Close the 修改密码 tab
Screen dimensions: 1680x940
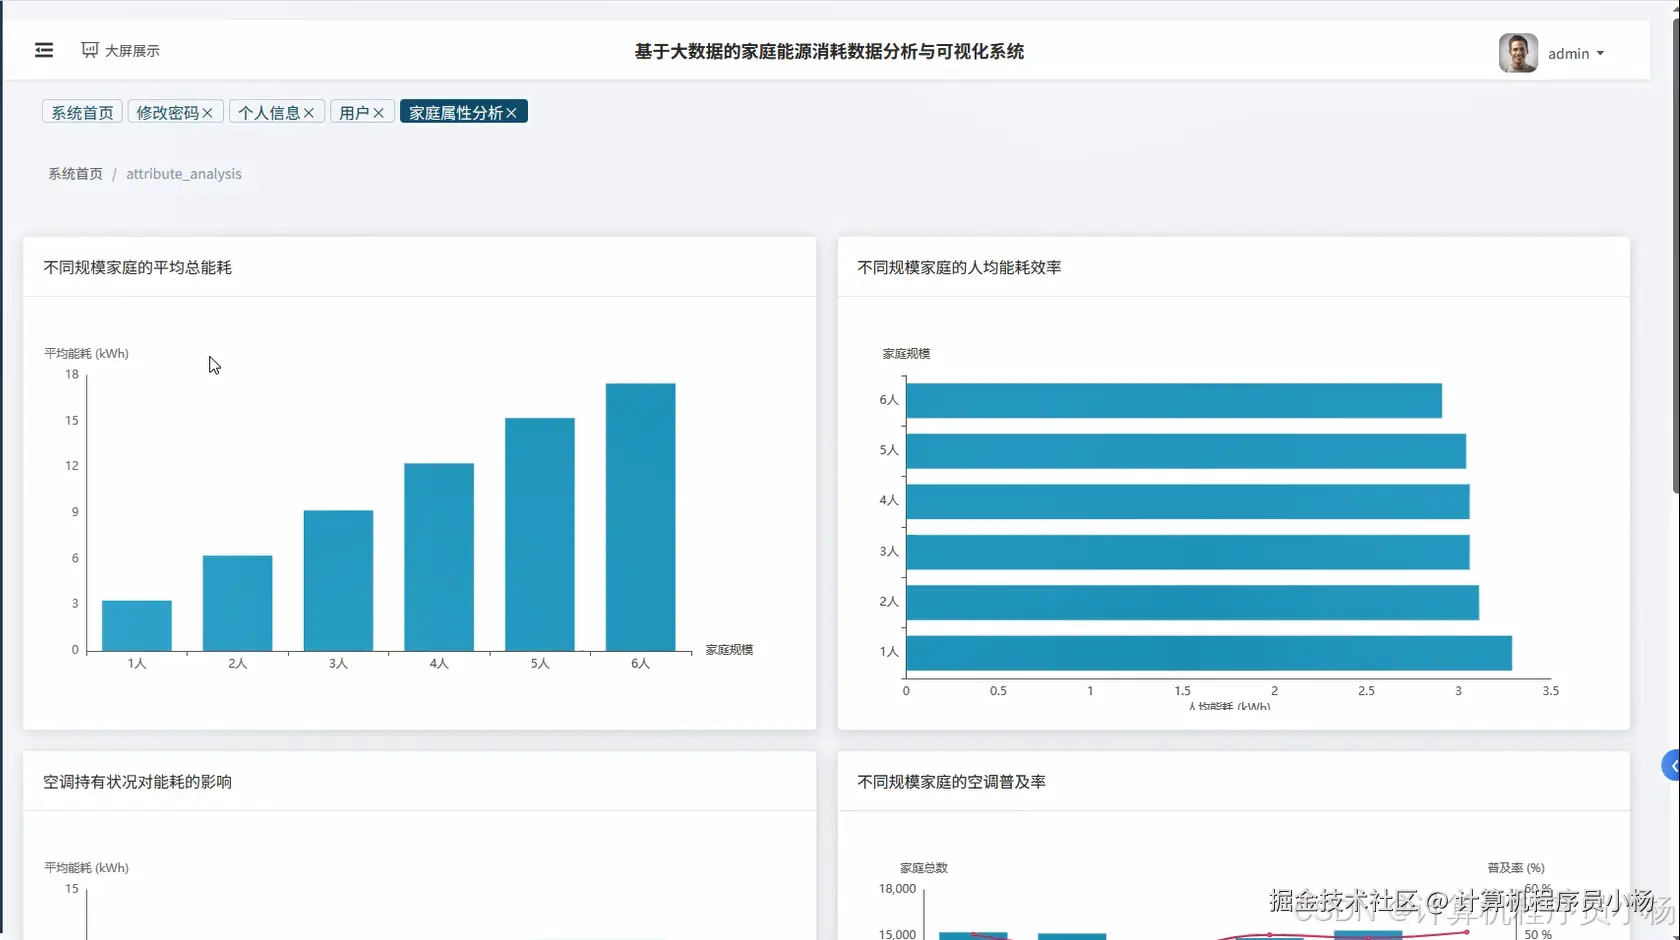coord(208,113)
